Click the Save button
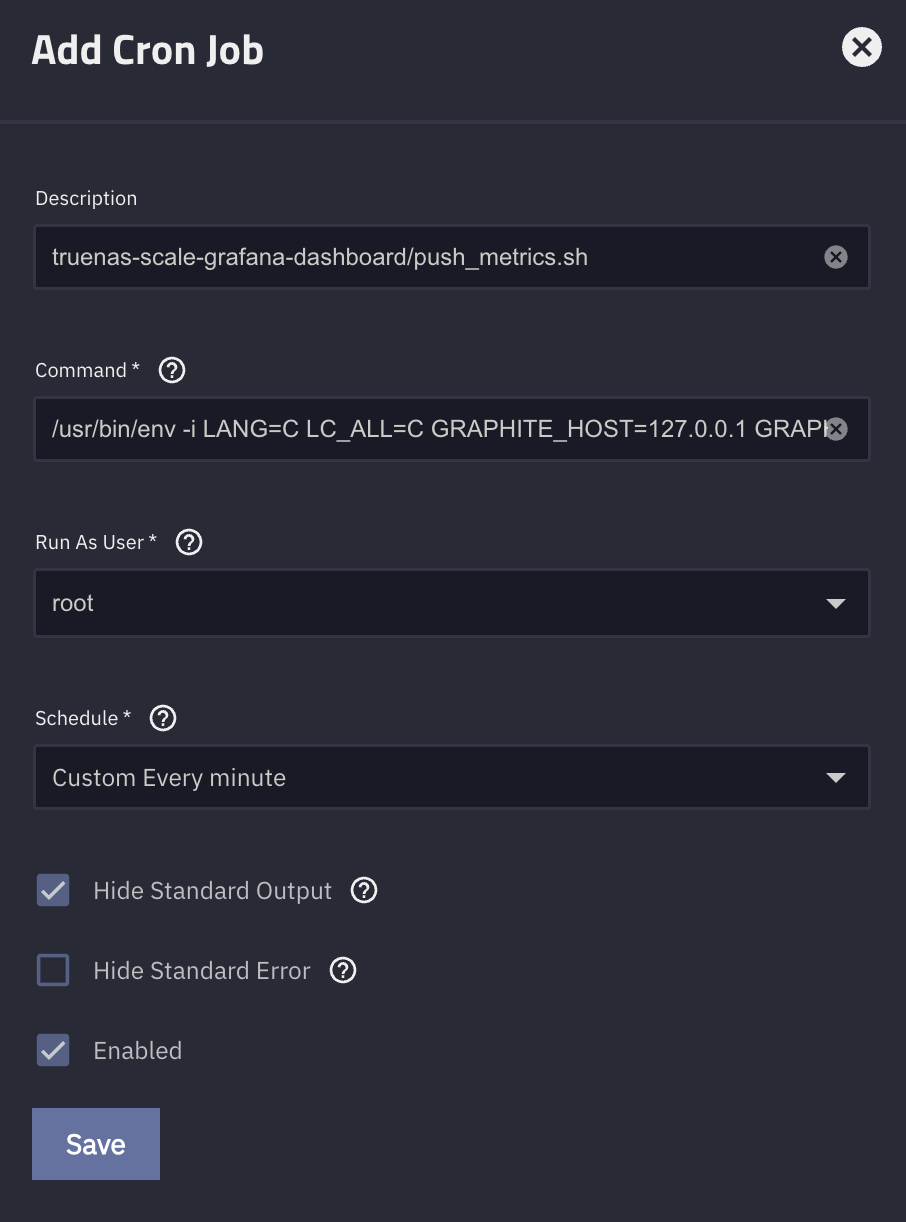This screenshot has height=1222, width=906. 96,1143
